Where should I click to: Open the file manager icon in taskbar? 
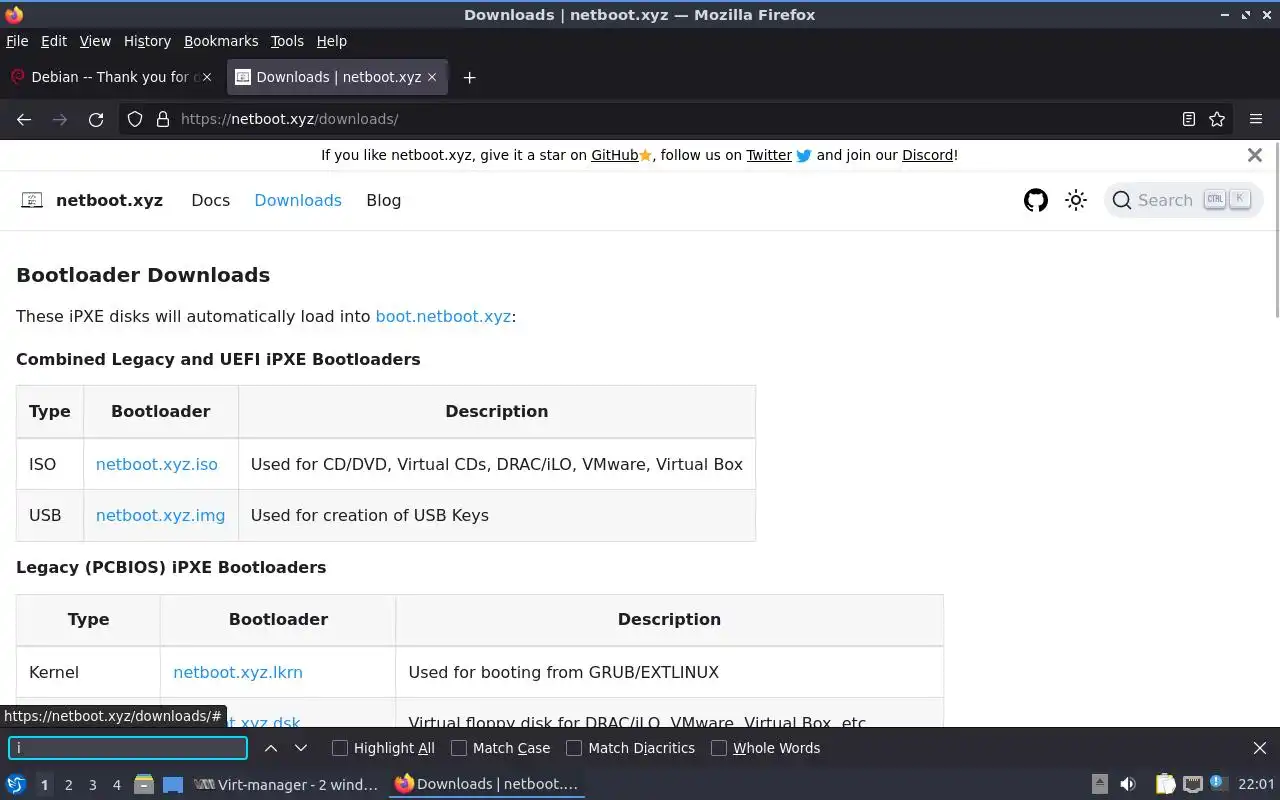[x=143, y=784]
